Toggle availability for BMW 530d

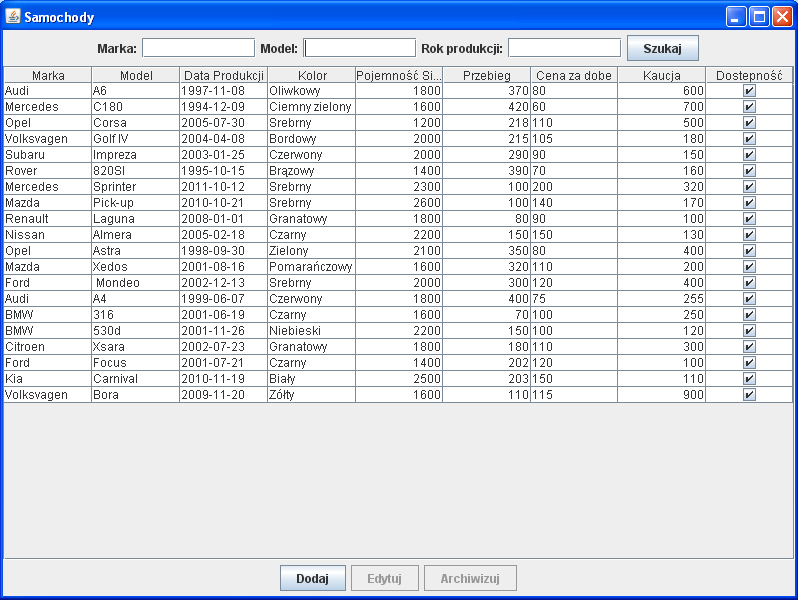click(x=749, y=331)
